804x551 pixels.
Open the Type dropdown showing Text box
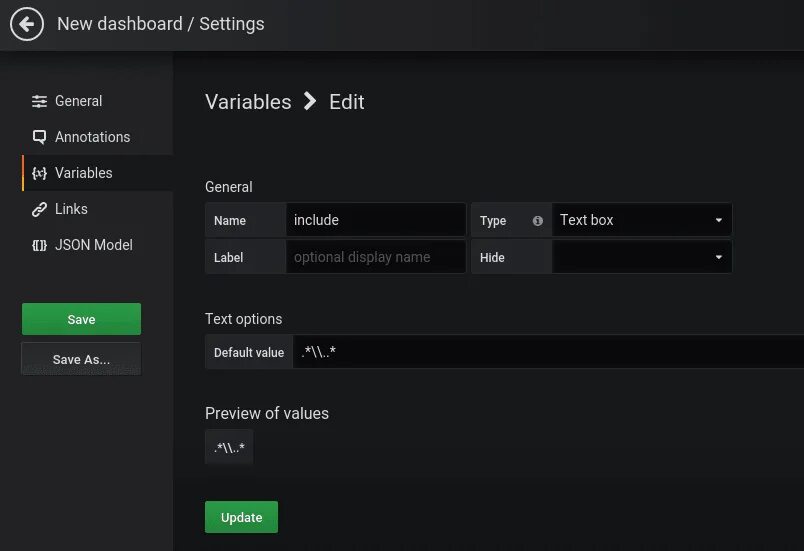pyautogui.click(x=641, y=220)
